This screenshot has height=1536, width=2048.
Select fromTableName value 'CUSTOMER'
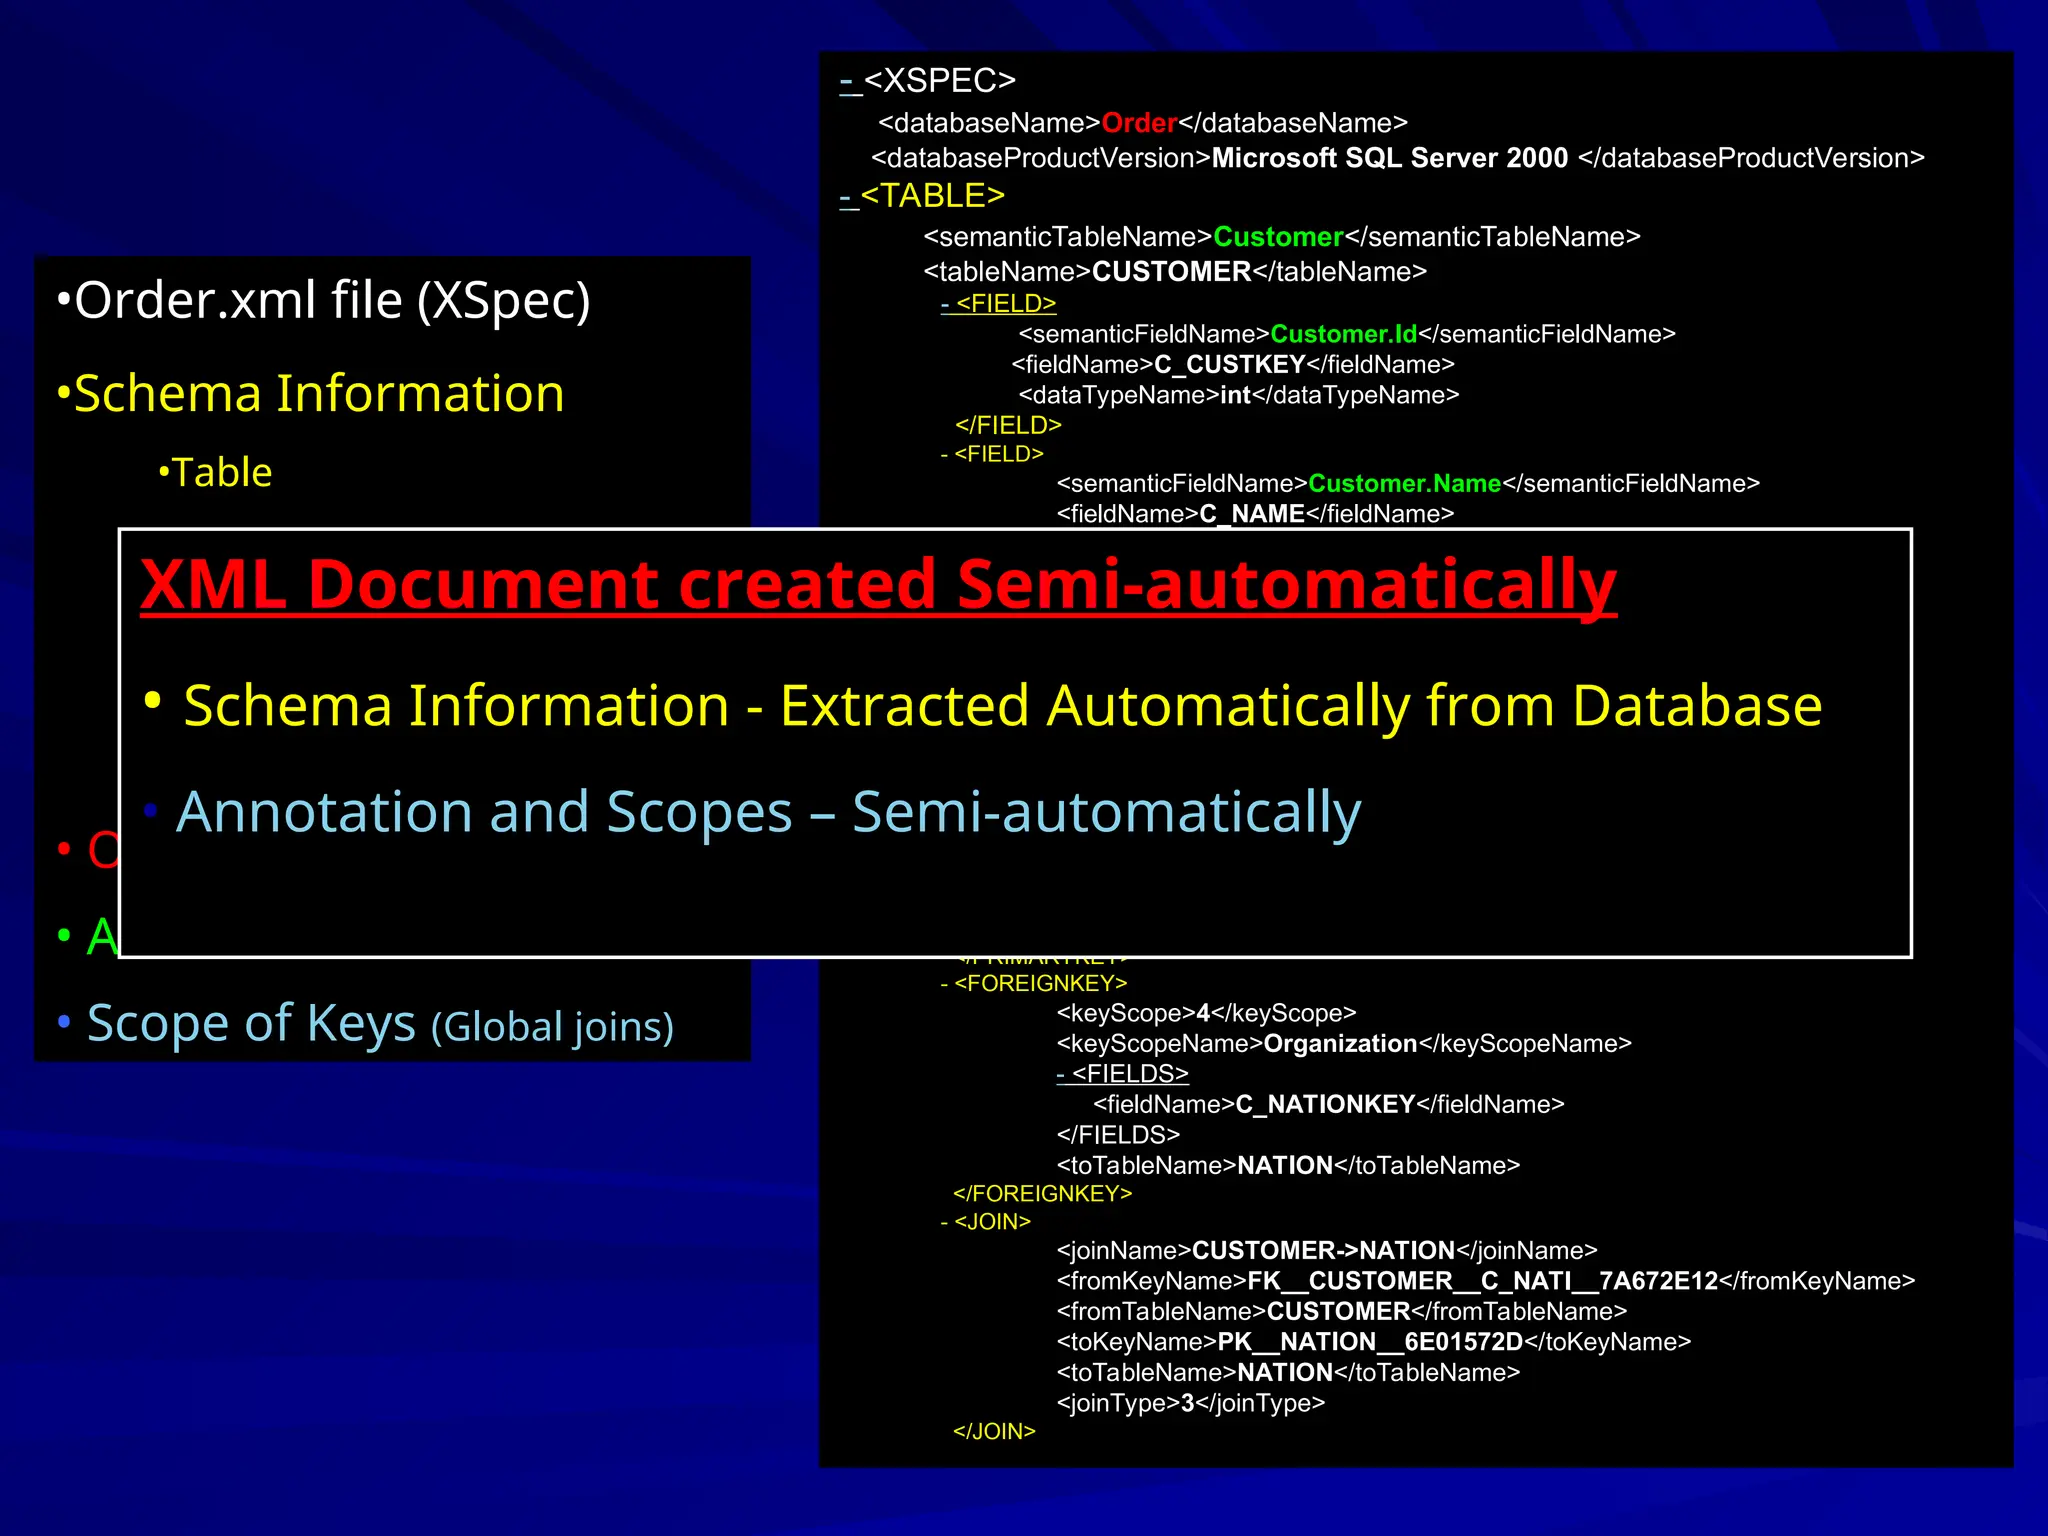tap(1338, 1312)
